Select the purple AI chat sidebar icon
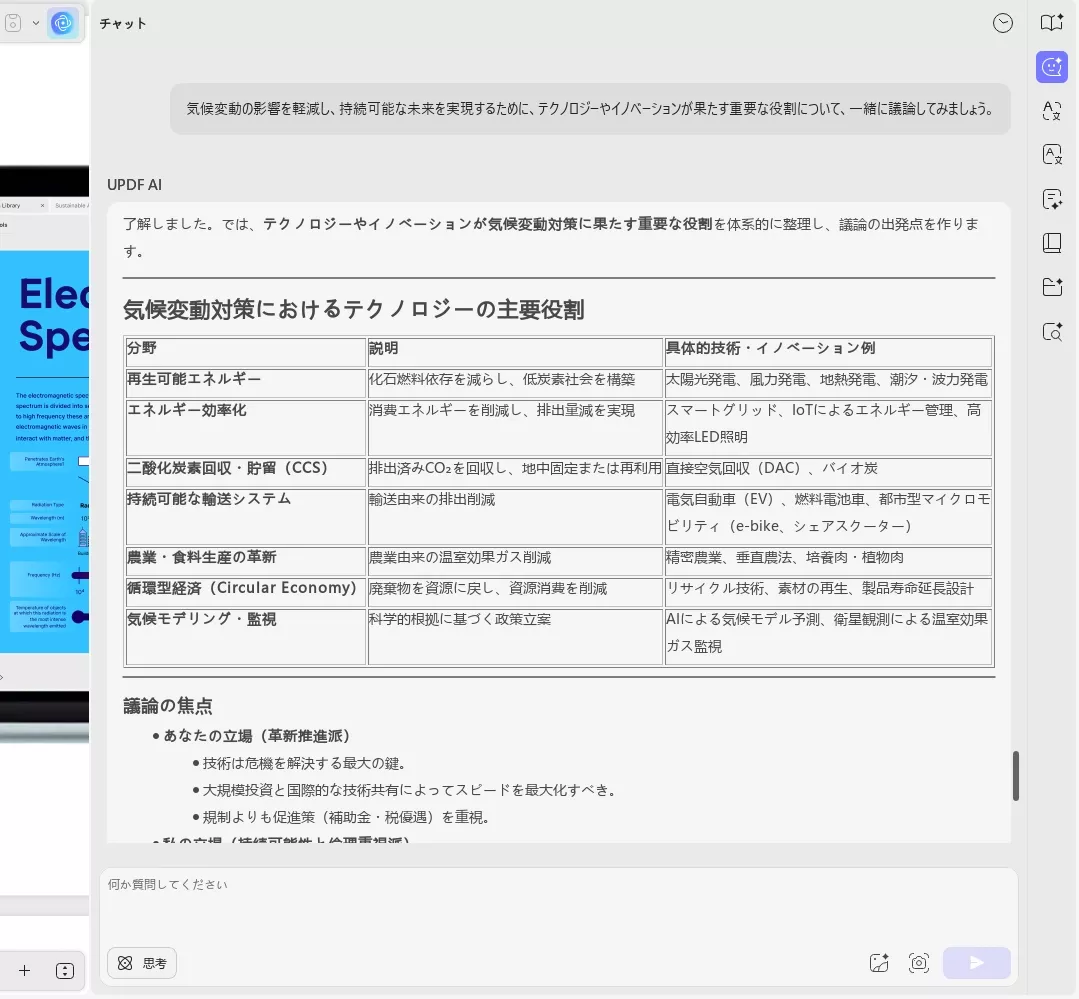Screen dimensions: 1079x999 click(x=1051, y=67)
